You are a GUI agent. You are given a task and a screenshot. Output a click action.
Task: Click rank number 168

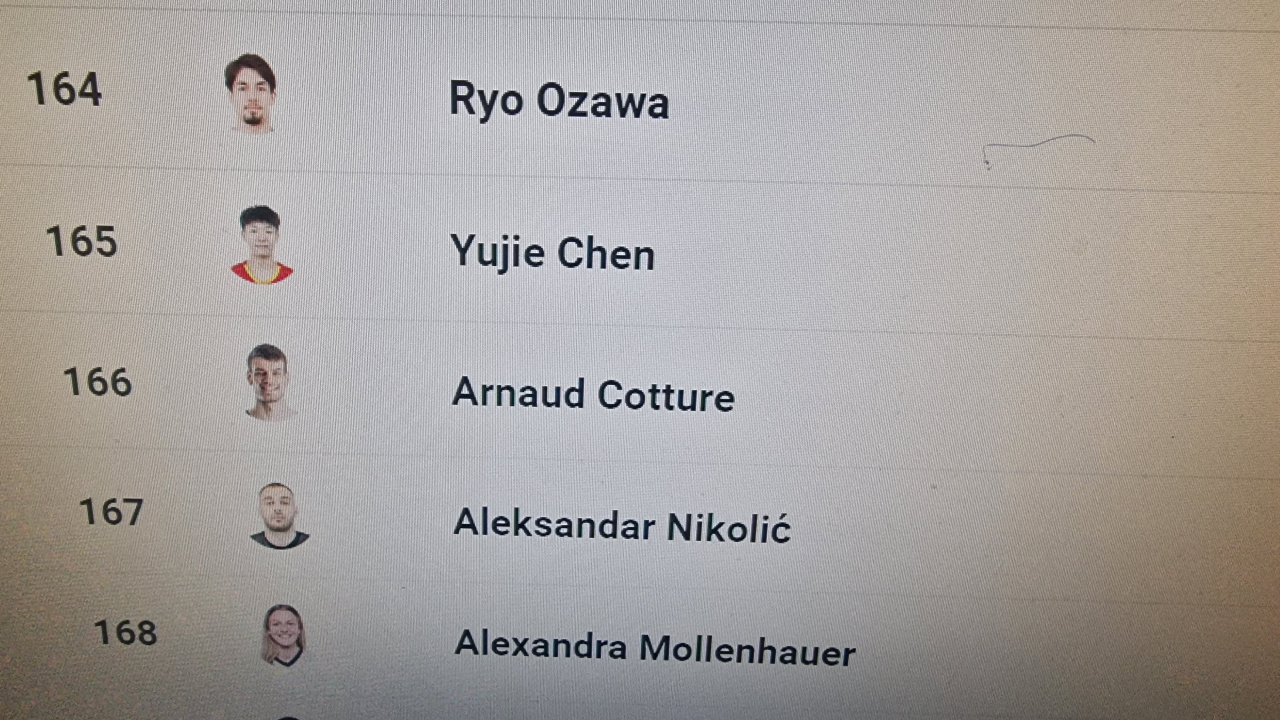pos(125,632)
